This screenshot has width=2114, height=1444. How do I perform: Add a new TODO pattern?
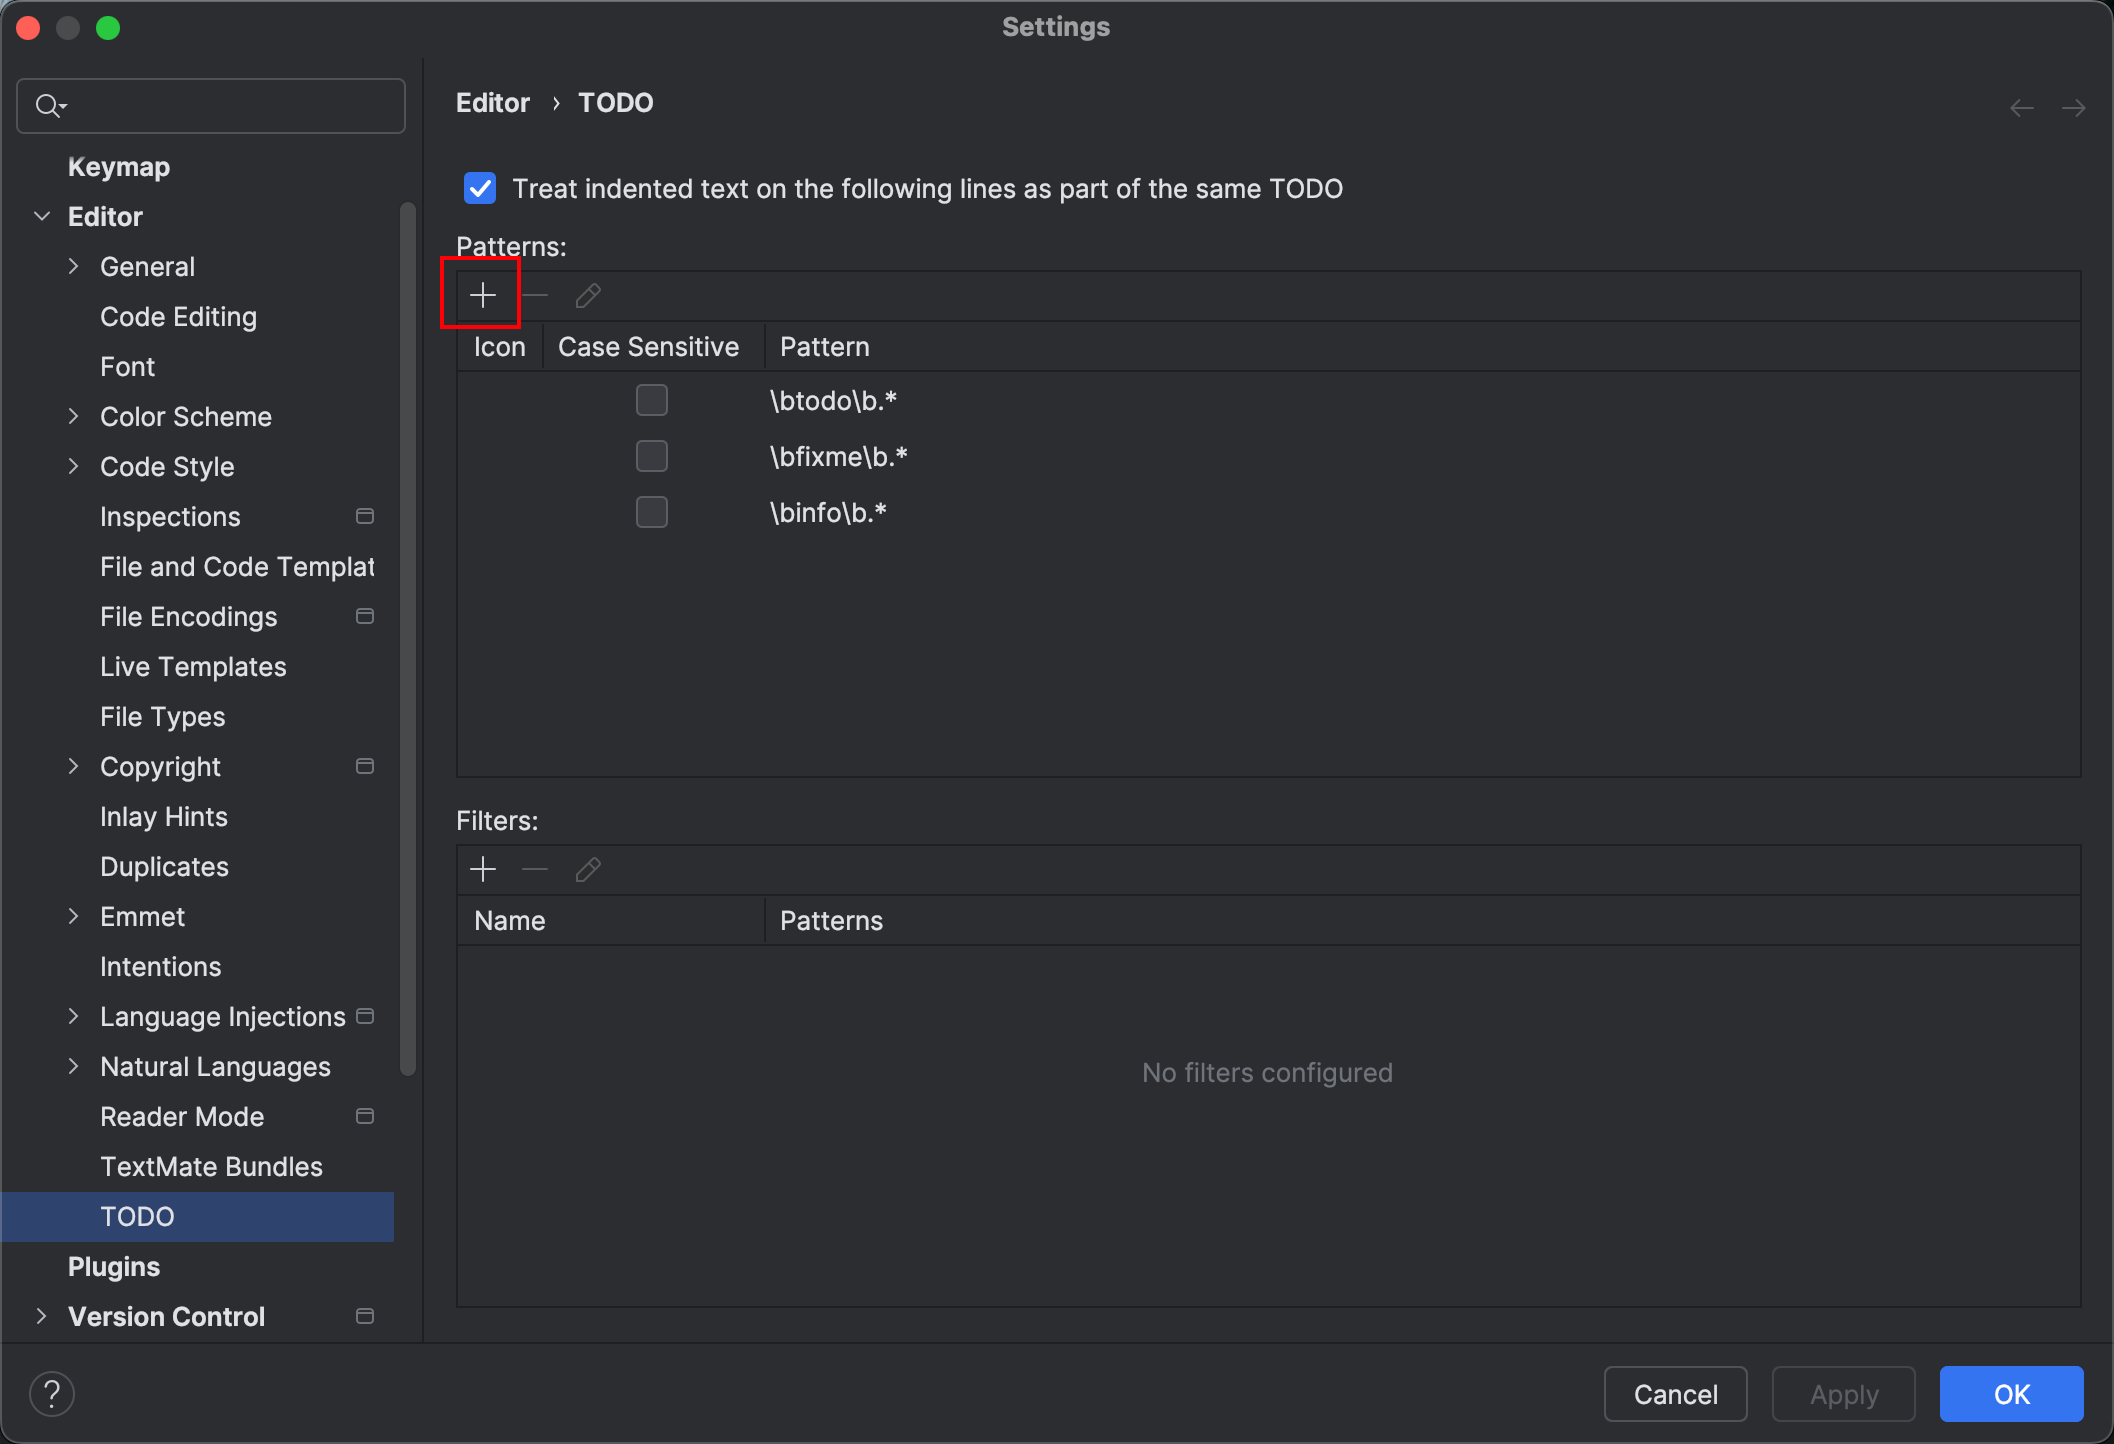482,295
